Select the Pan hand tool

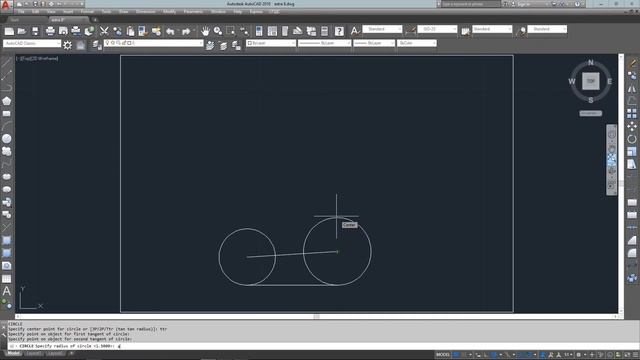[205, 31]
